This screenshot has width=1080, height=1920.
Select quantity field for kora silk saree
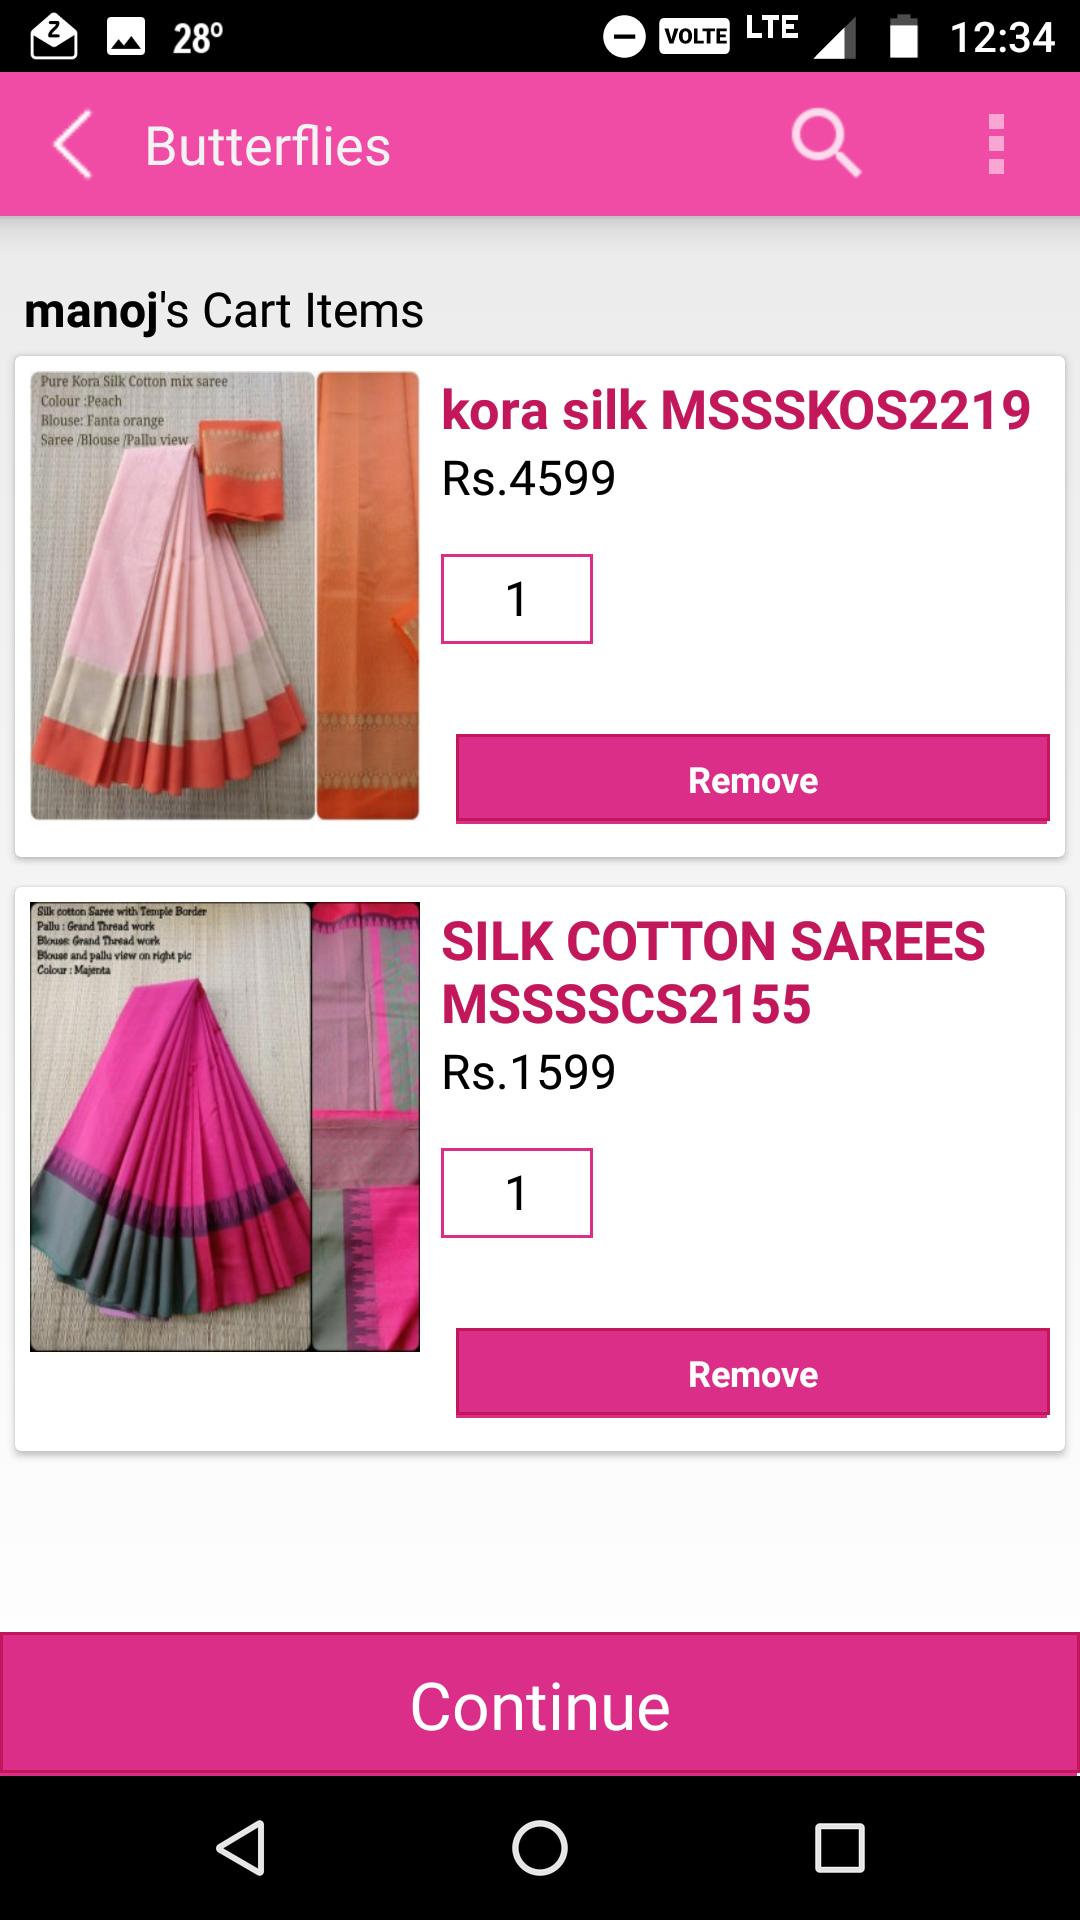(x=517, y=599)
